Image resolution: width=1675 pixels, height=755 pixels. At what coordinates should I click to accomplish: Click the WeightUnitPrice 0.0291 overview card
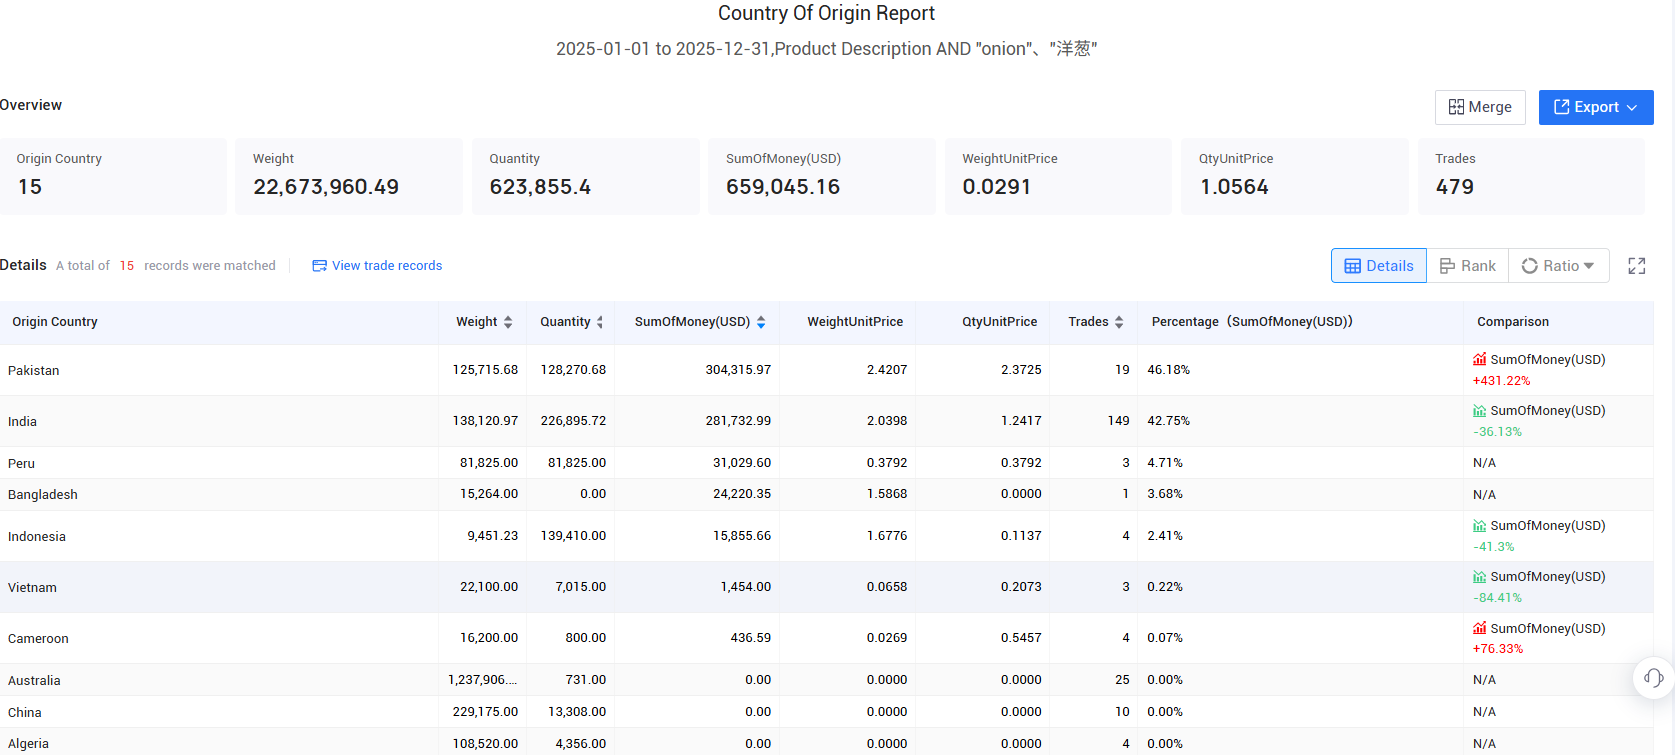click(1058, 176)
